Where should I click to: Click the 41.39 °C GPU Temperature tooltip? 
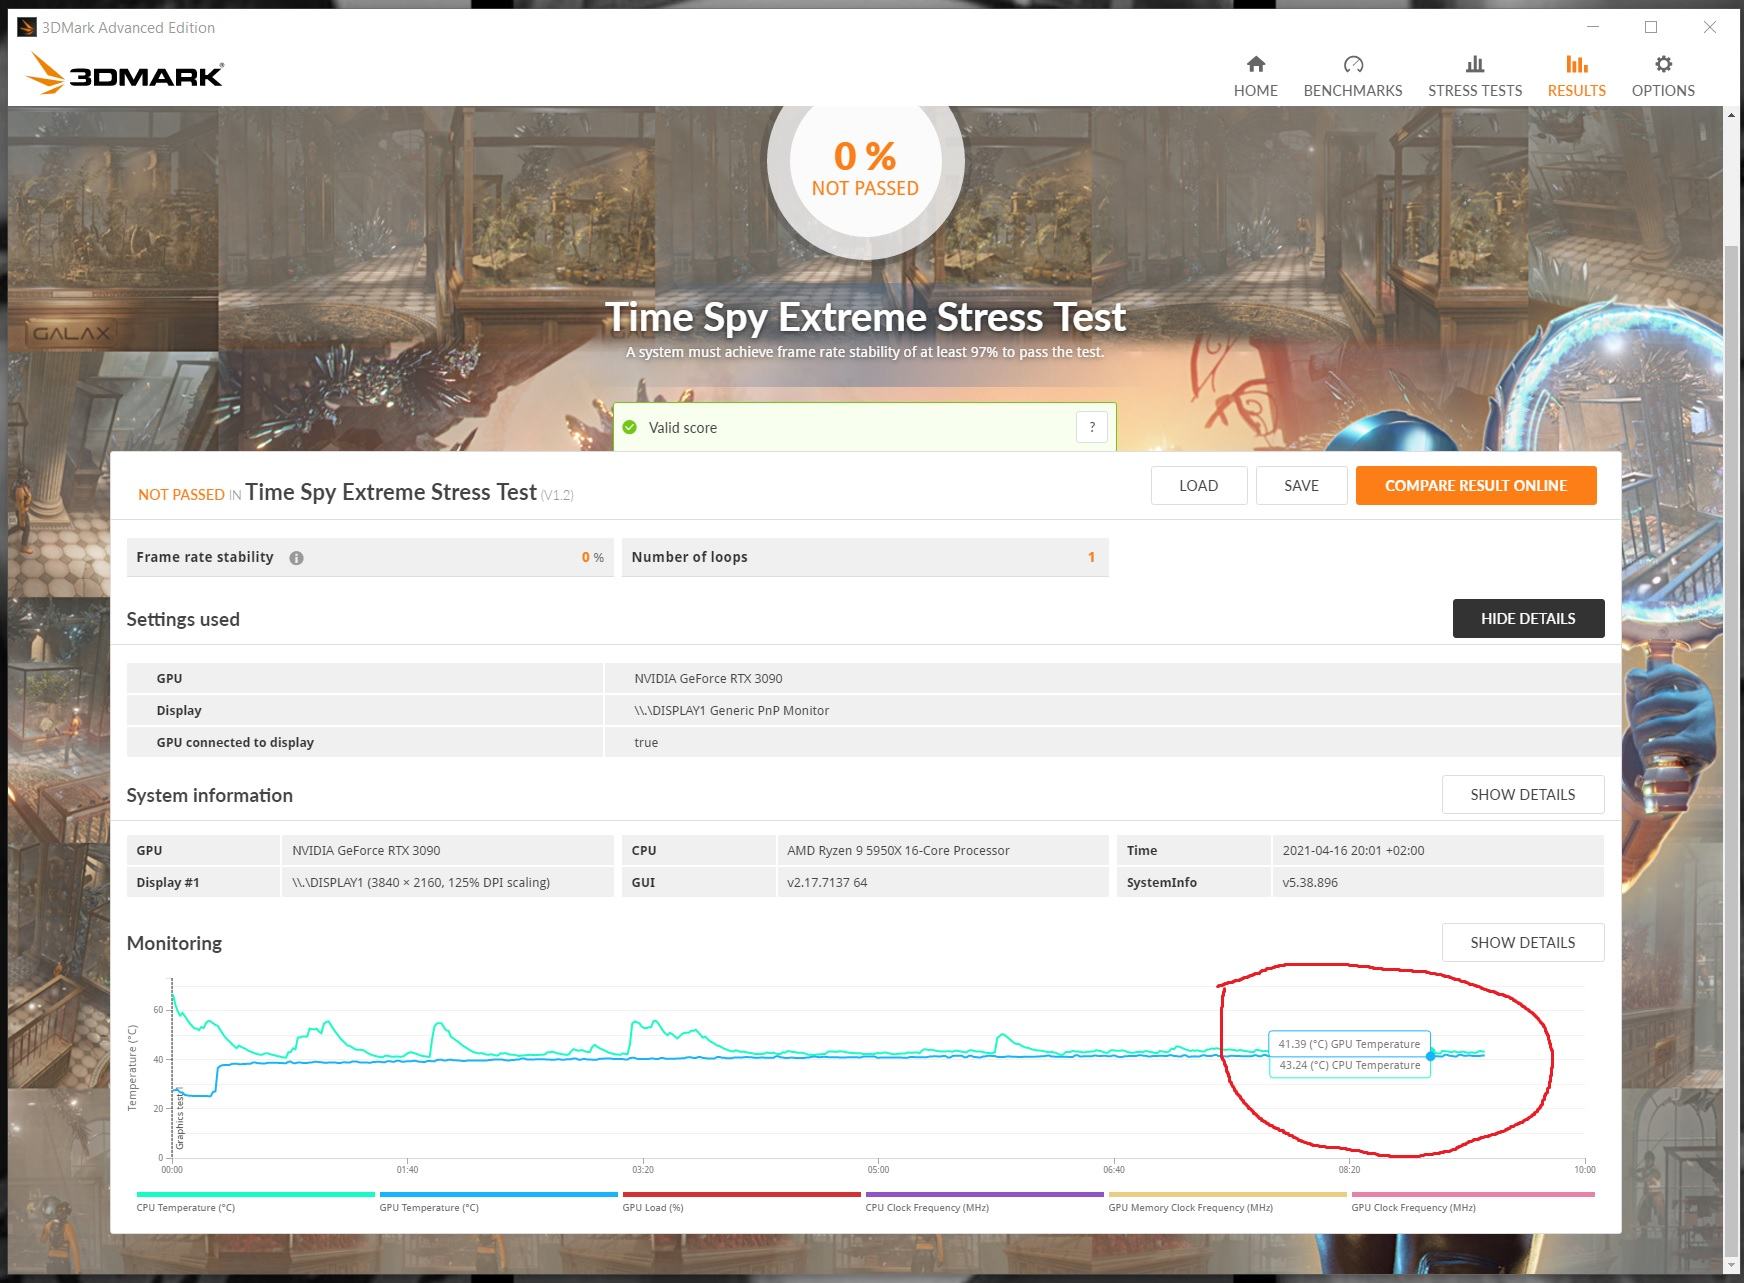point(1349,1044)
